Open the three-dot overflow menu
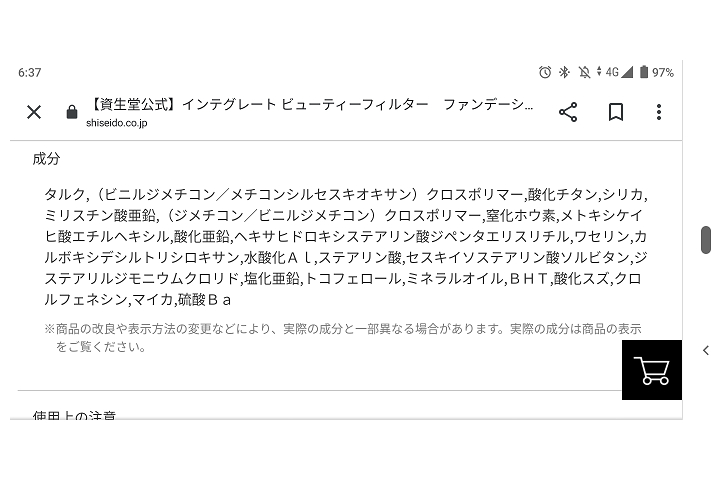This screenshot has height=480, width=720. point(659,112)
